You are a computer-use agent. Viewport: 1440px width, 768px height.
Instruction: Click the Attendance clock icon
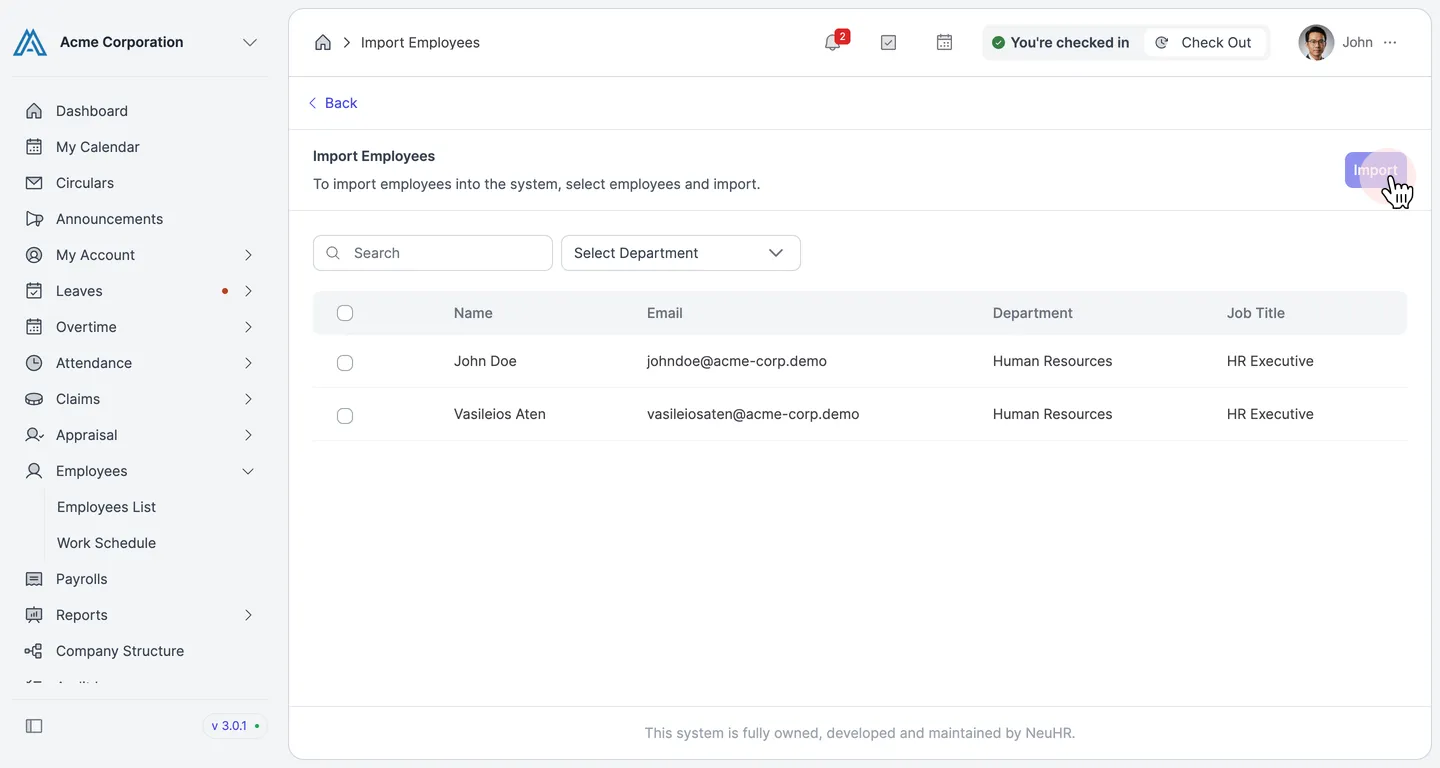(x=34, y=363)
